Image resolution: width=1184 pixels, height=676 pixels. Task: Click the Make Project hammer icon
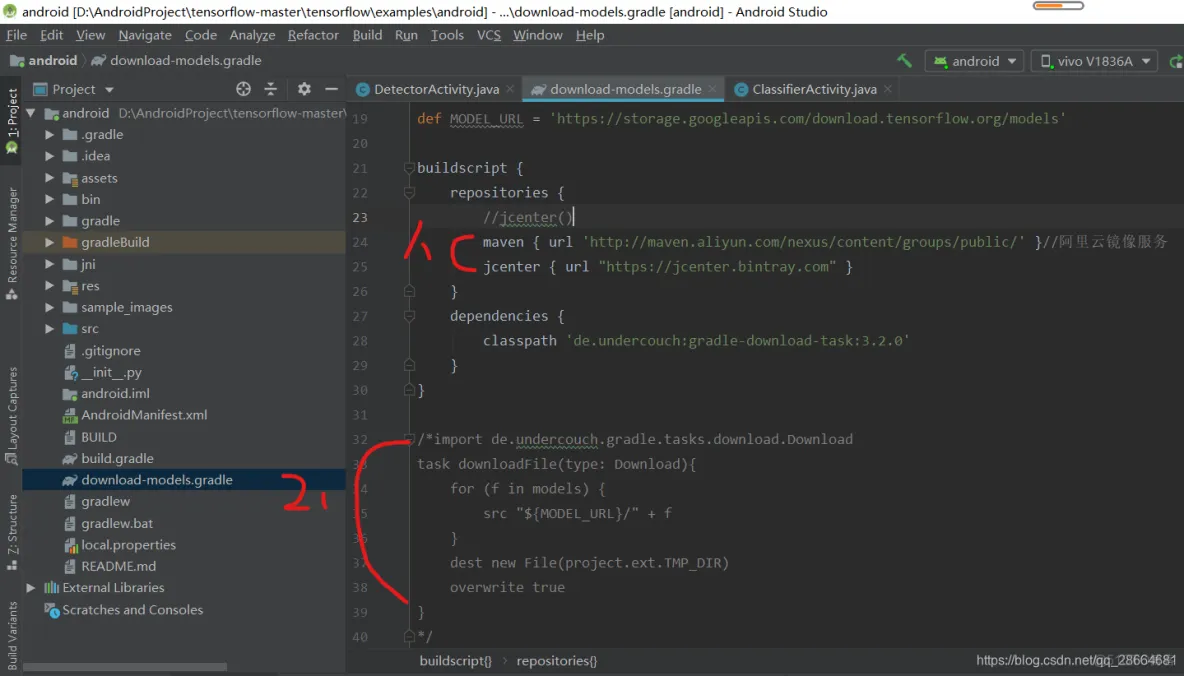tap(904, 61)
